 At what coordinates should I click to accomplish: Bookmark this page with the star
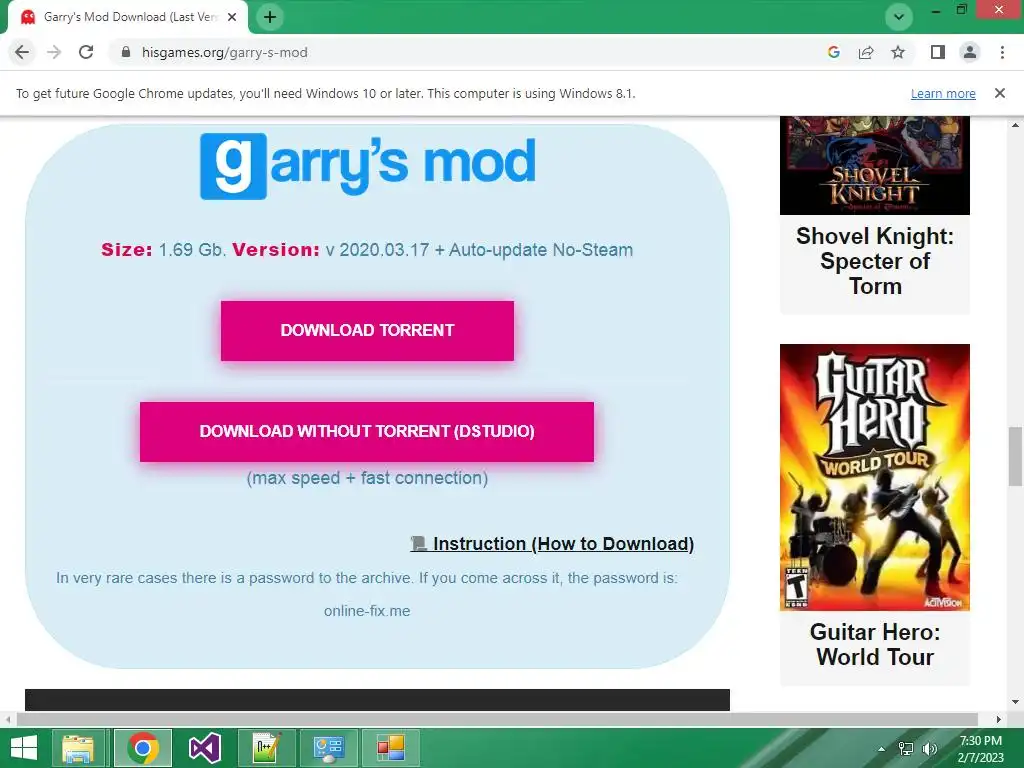tap(898, 52)
